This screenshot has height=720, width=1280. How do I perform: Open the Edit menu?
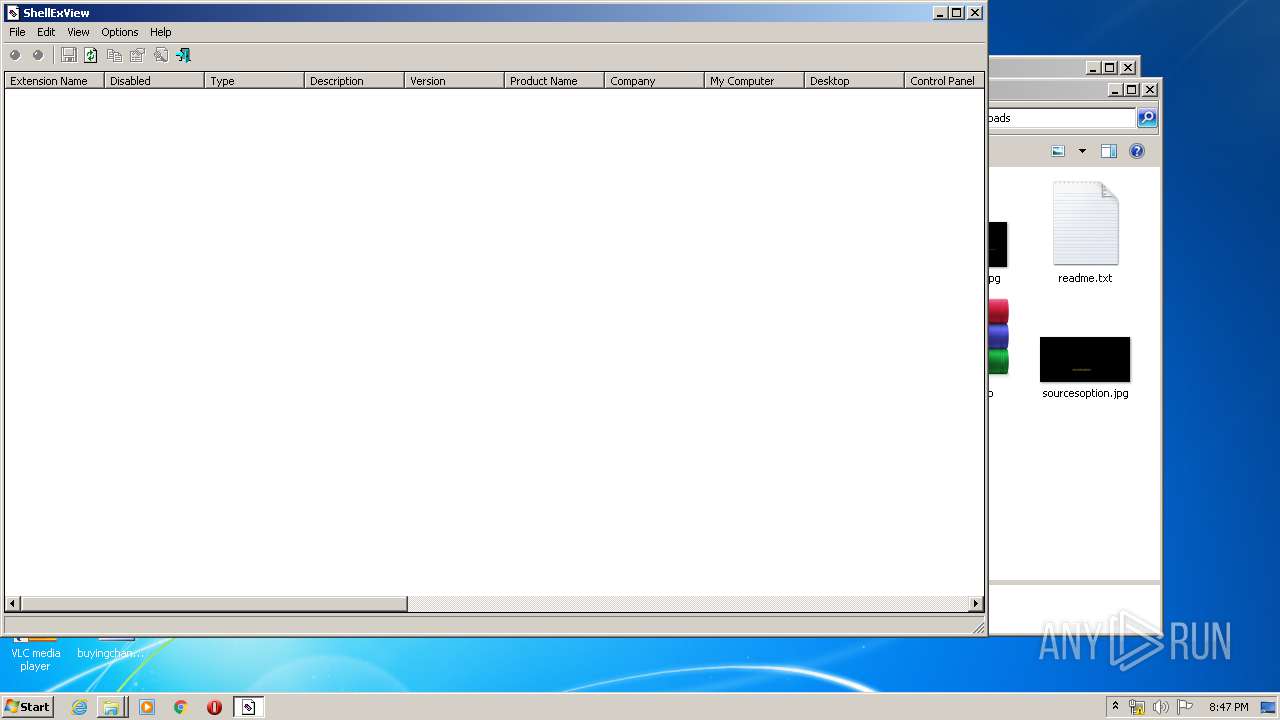[46, 32]
